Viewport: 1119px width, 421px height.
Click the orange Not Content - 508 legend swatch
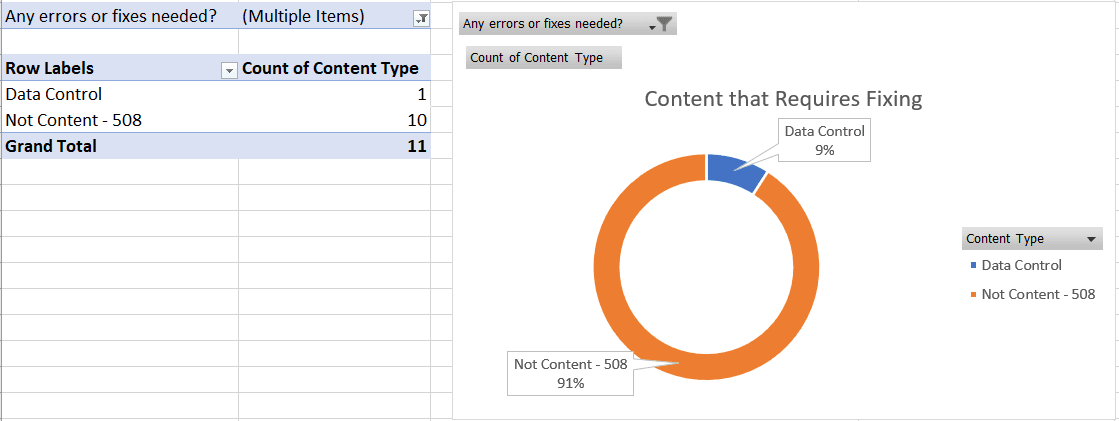coord(974,295)
